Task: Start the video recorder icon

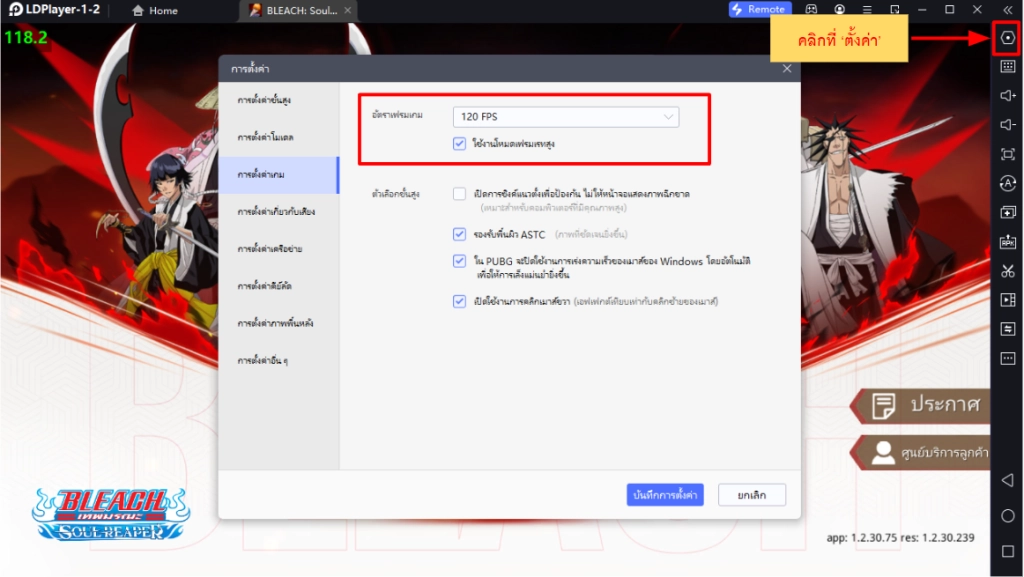Action: pos(1008,300)
